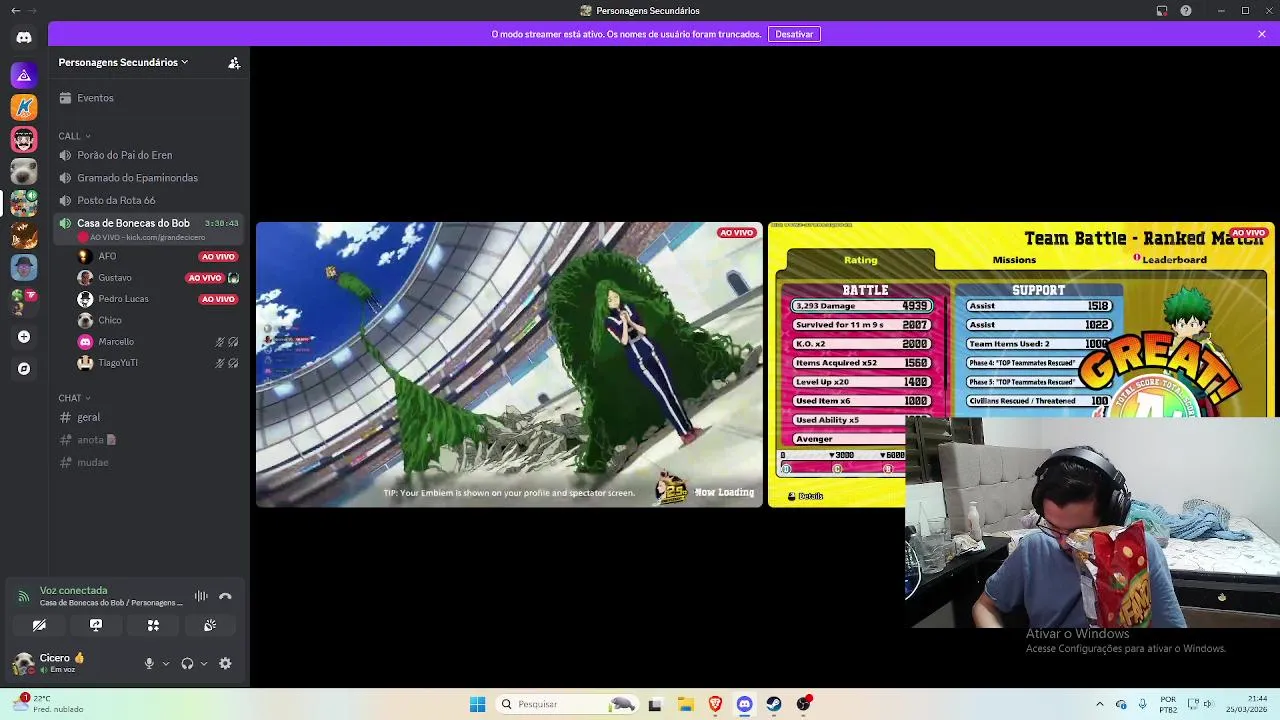Screen dimensions: 1280x720
Task: Expand microphone input options arrow
Action: [x=166, y=663]
